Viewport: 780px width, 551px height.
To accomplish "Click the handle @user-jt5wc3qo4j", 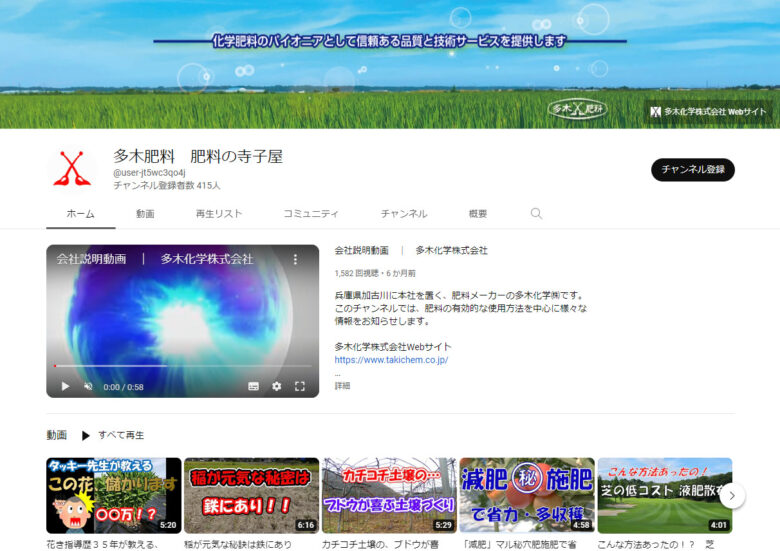I will (x=149, y=173).
